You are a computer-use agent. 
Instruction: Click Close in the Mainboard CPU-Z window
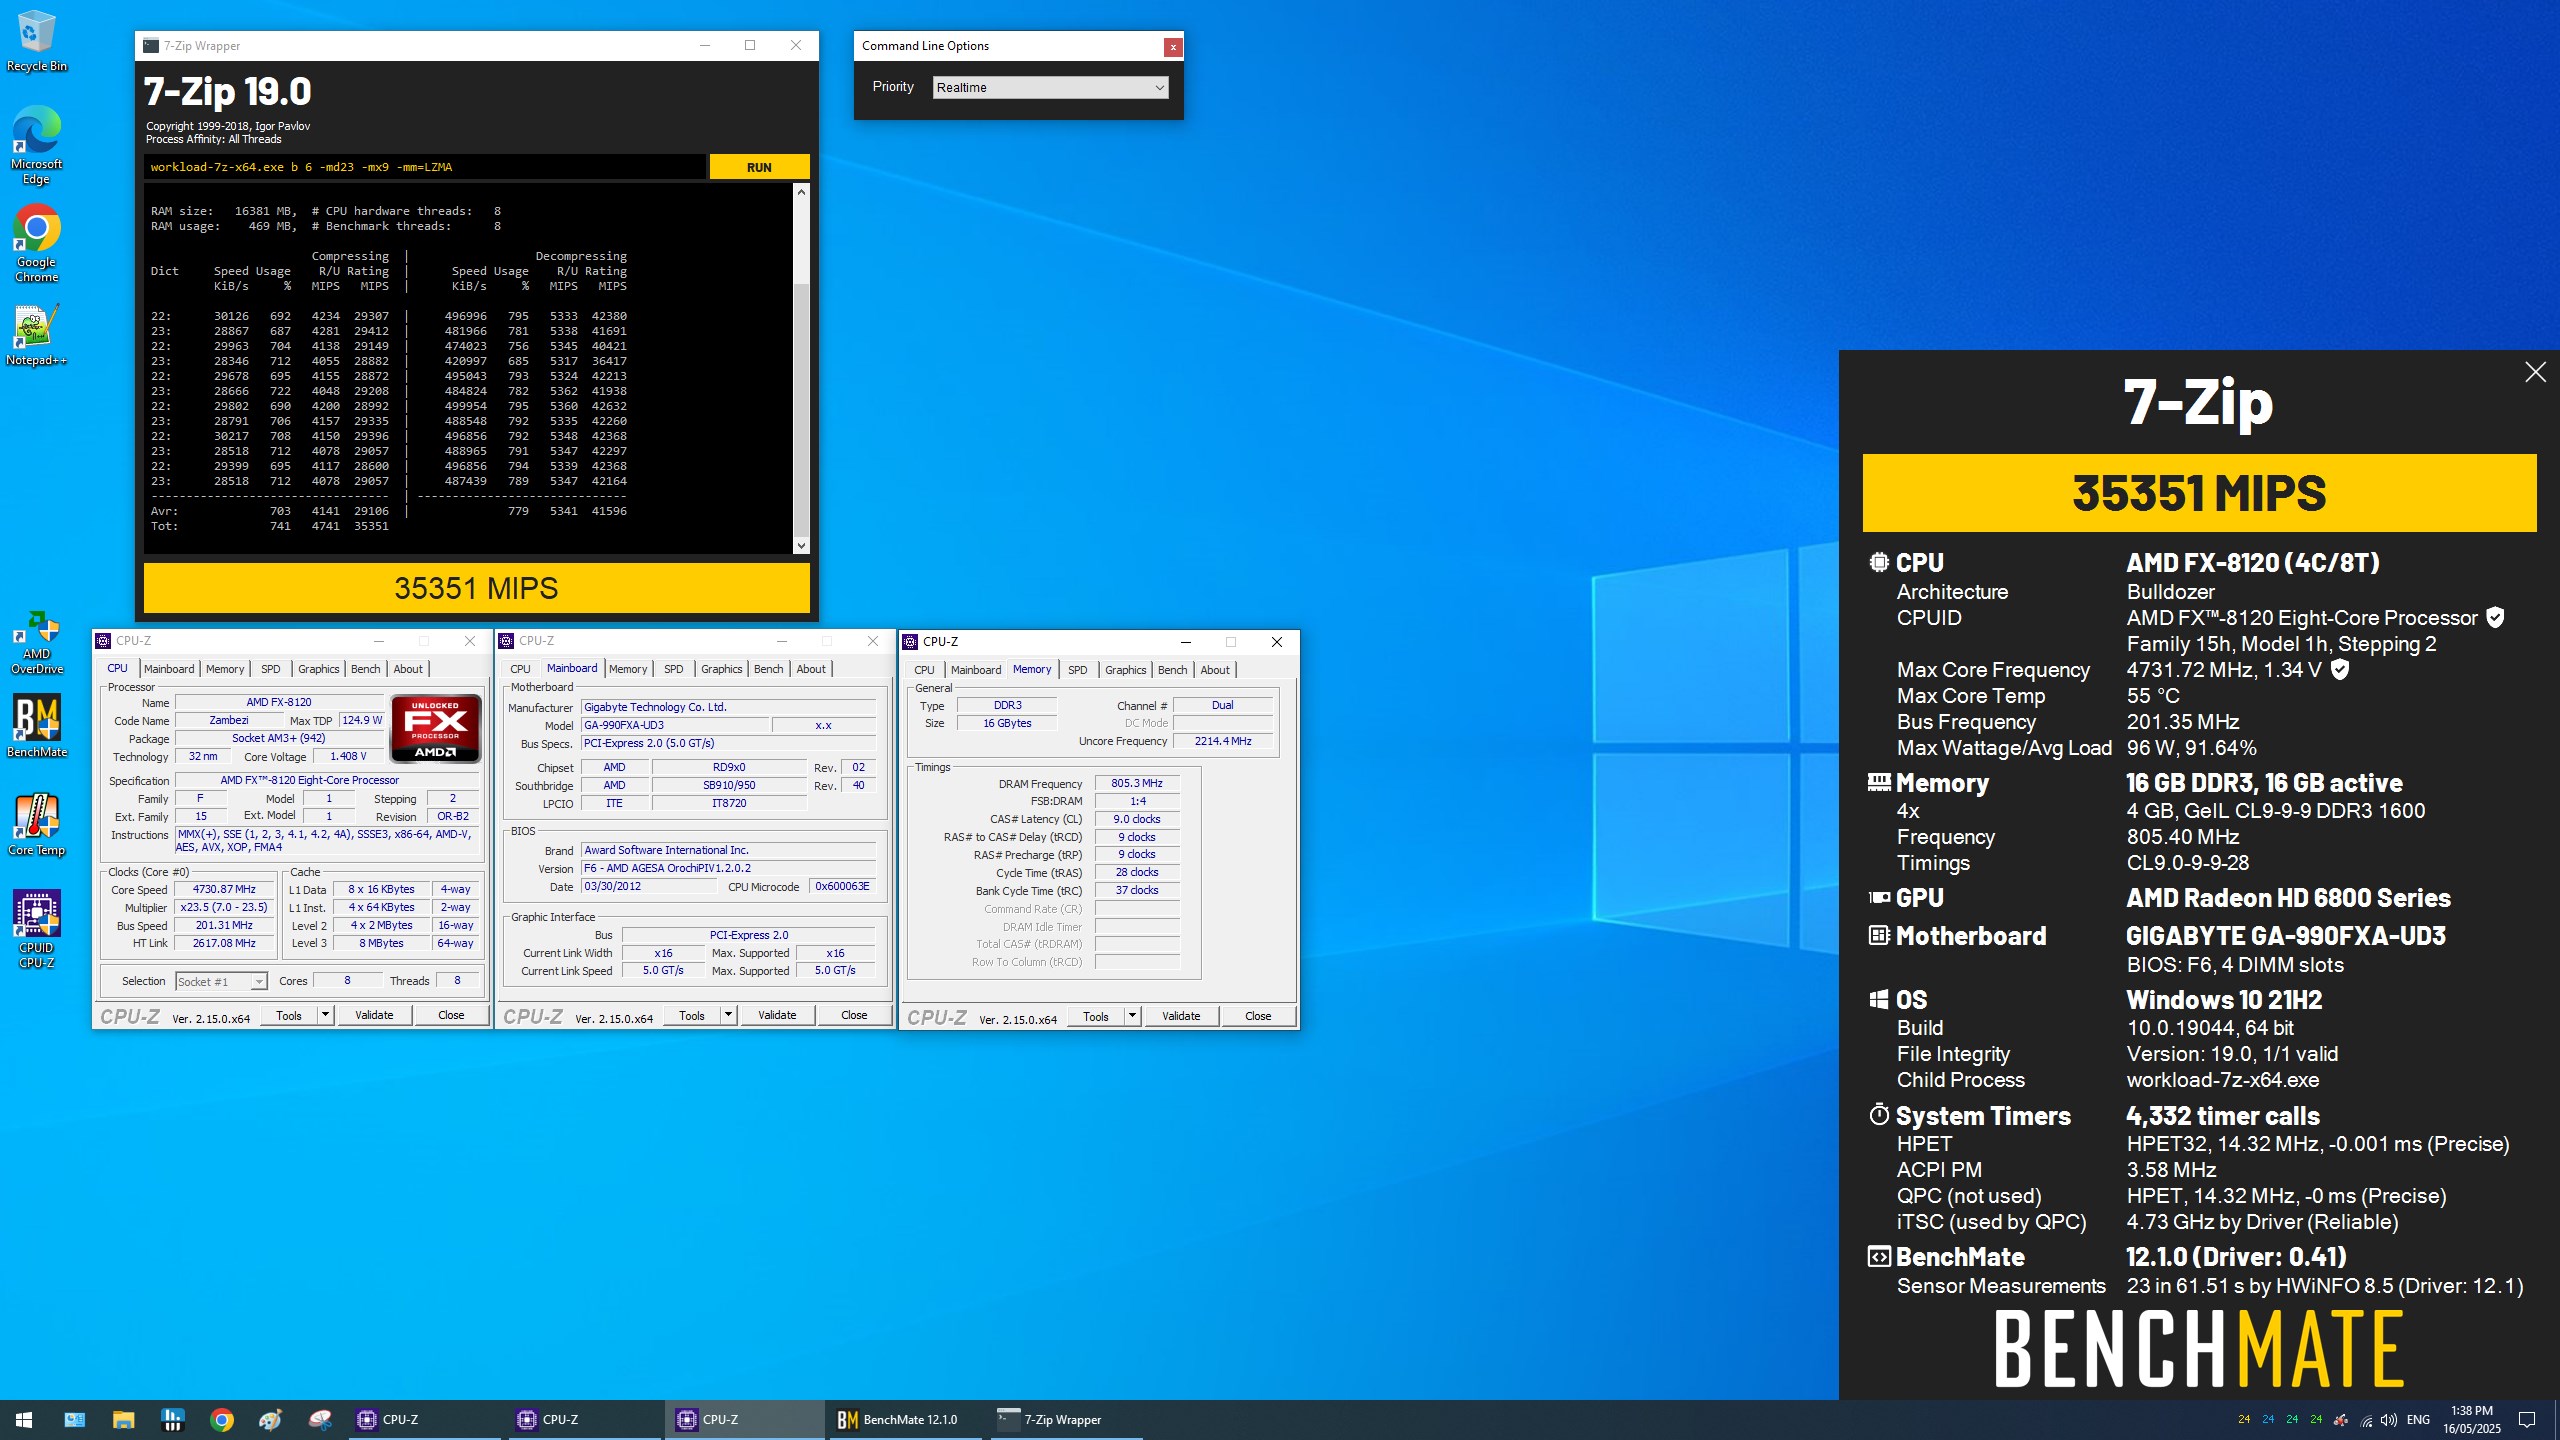[854, 1015]
